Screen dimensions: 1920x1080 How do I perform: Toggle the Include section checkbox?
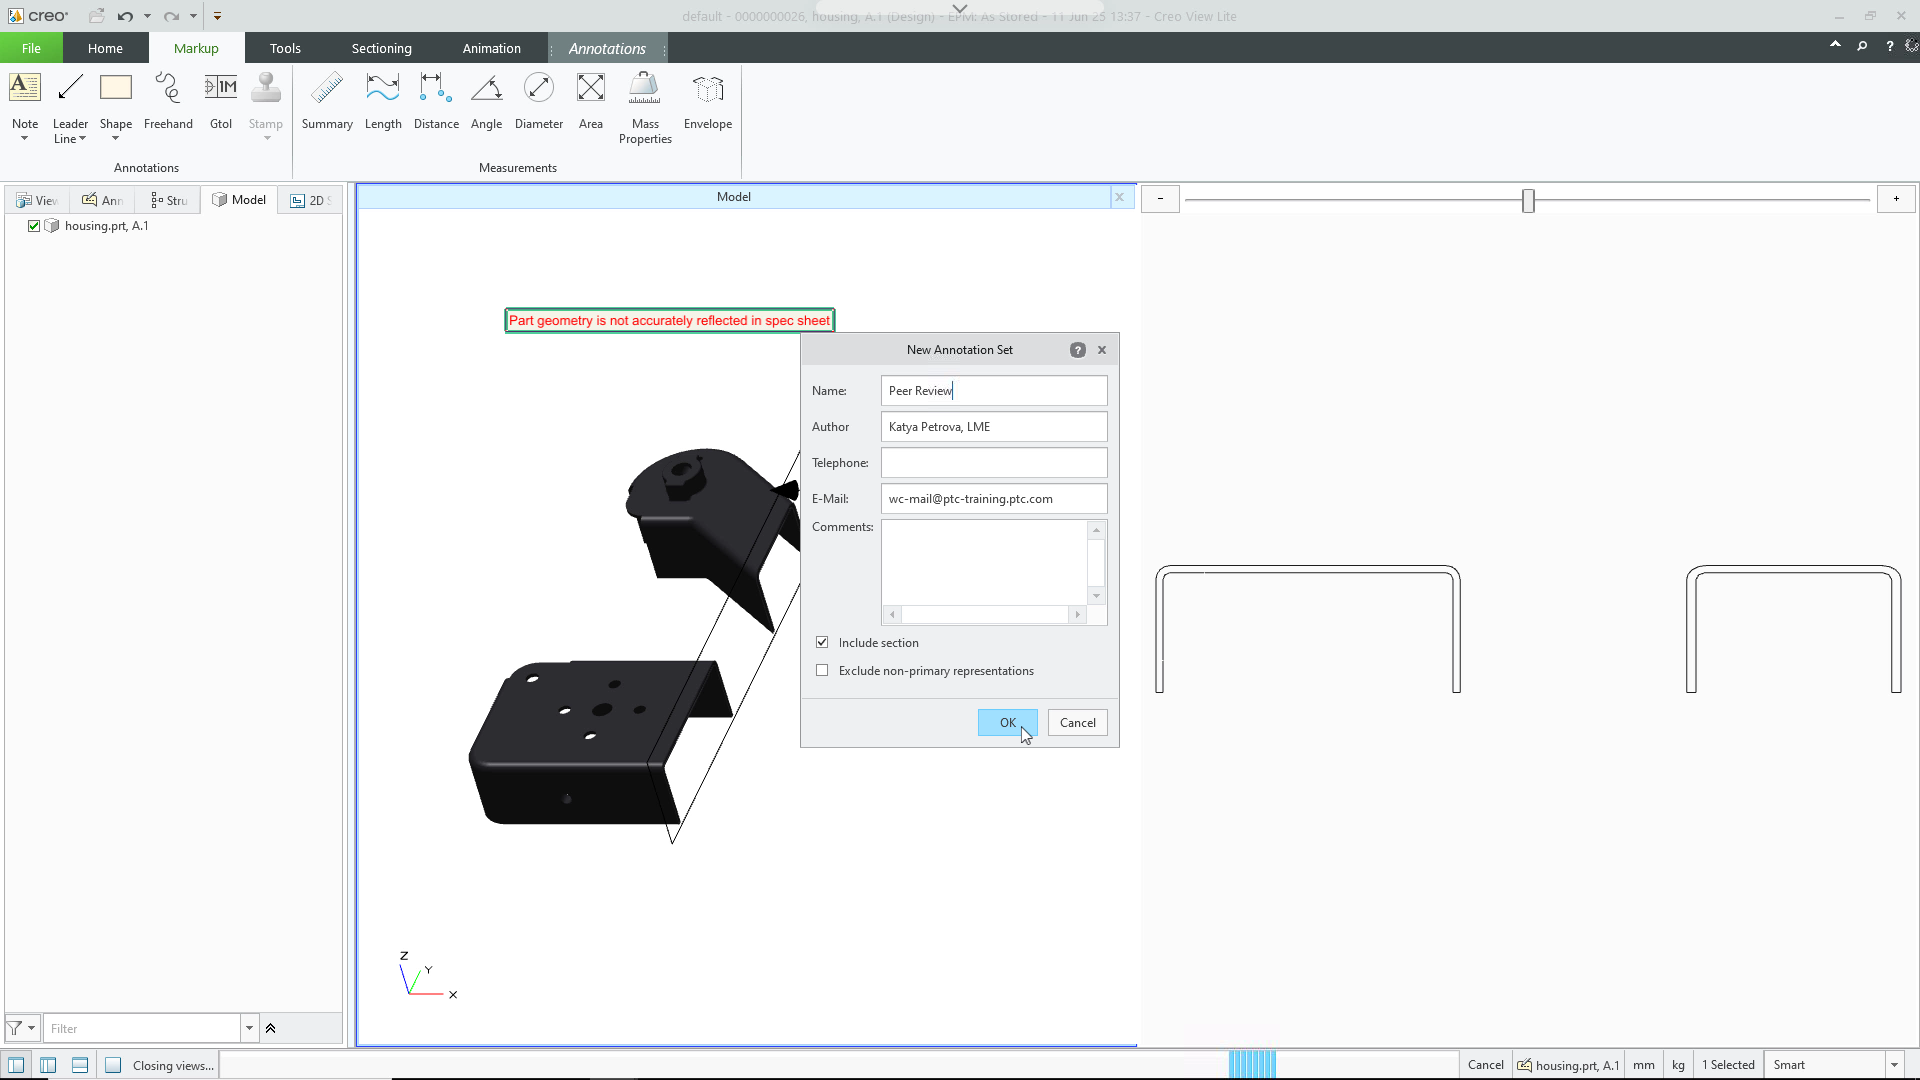coord(822,642)
